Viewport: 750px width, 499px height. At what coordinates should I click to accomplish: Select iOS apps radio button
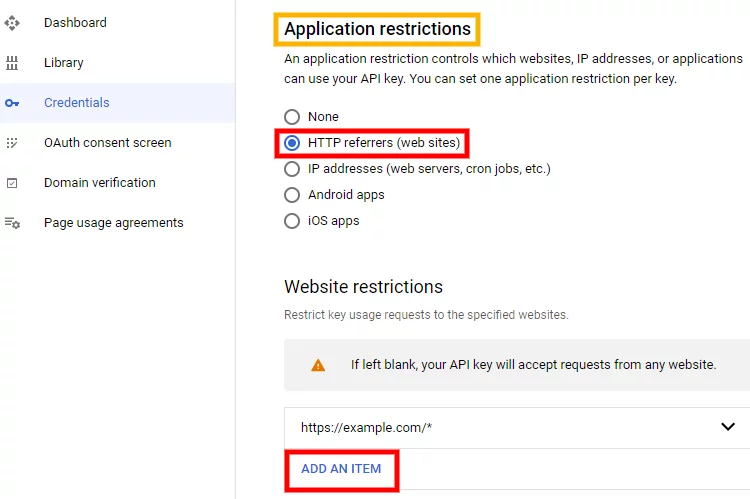coord(292,221)
